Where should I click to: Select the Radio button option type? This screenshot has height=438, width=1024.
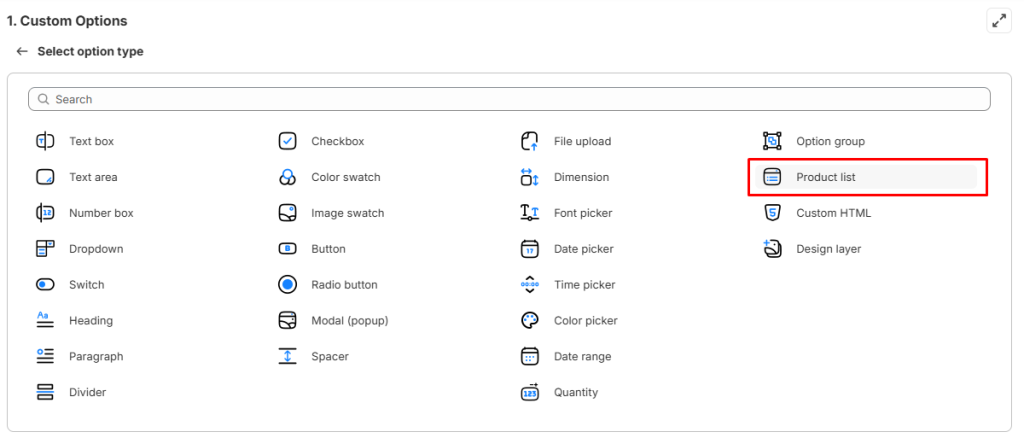pos(344,285)
